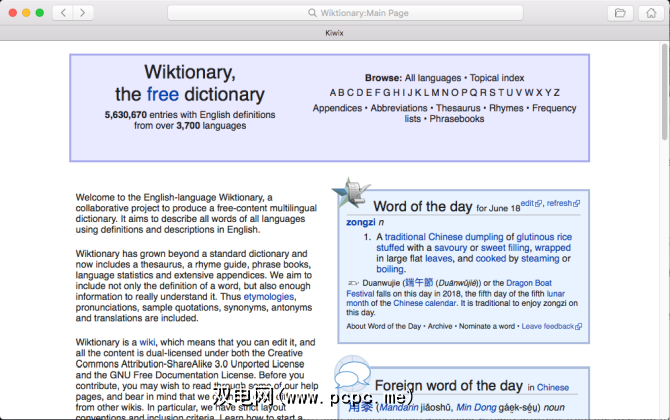Screen dimensions: 670x420
Task: Open the library folder icon in toolbar
Action: coord(620,13)
